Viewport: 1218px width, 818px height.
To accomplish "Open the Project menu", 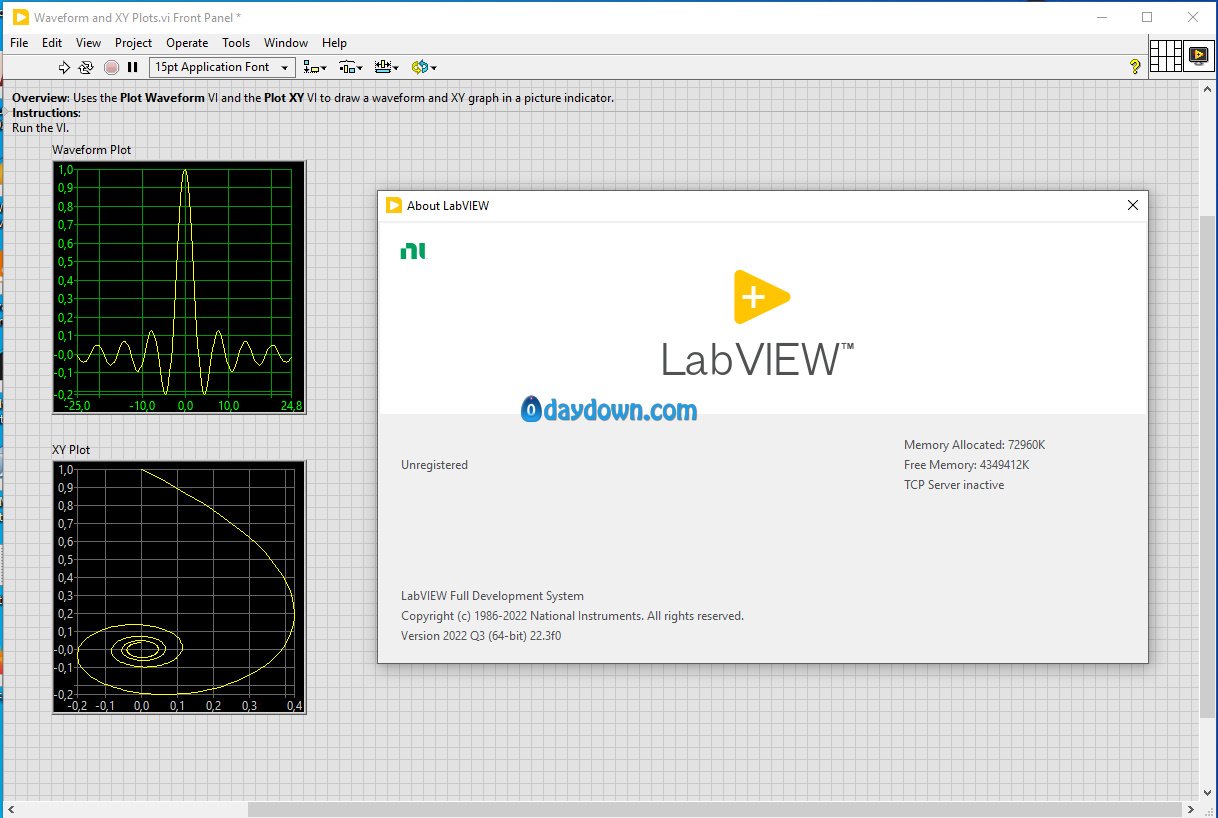I will [x=133, y=43].
